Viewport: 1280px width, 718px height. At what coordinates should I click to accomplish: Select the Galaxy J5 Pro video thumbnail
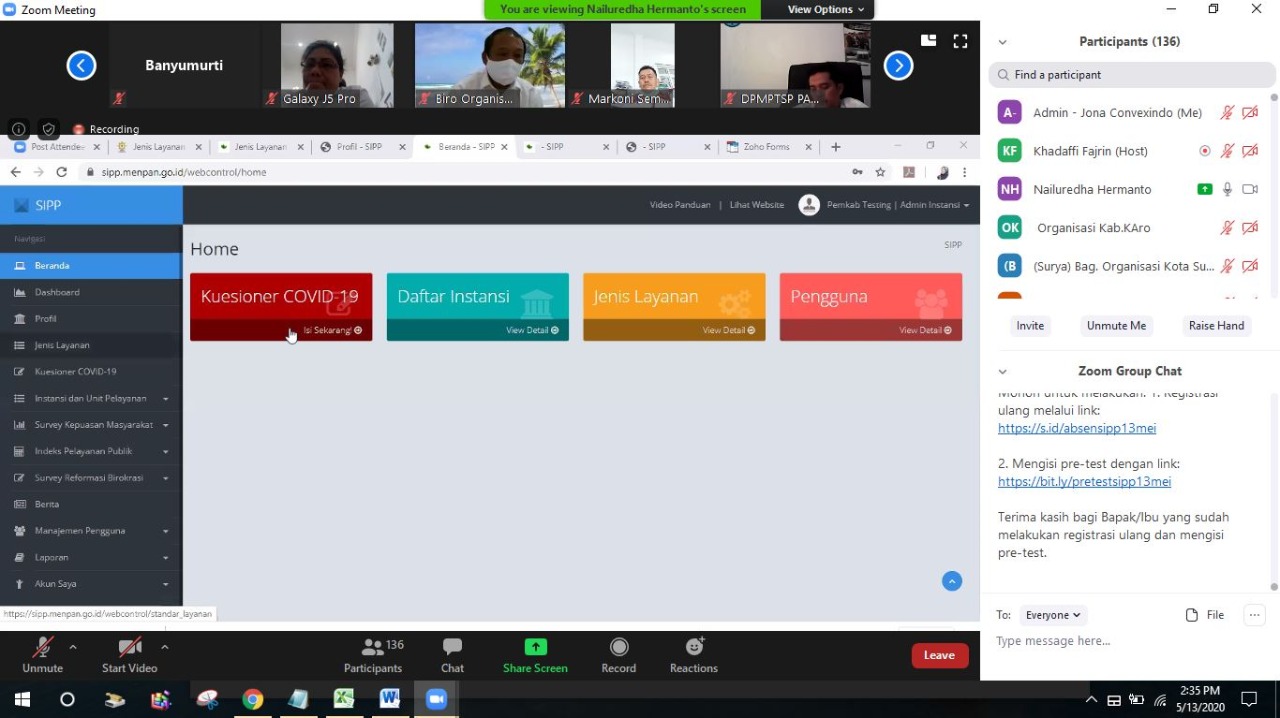(337, 65)
